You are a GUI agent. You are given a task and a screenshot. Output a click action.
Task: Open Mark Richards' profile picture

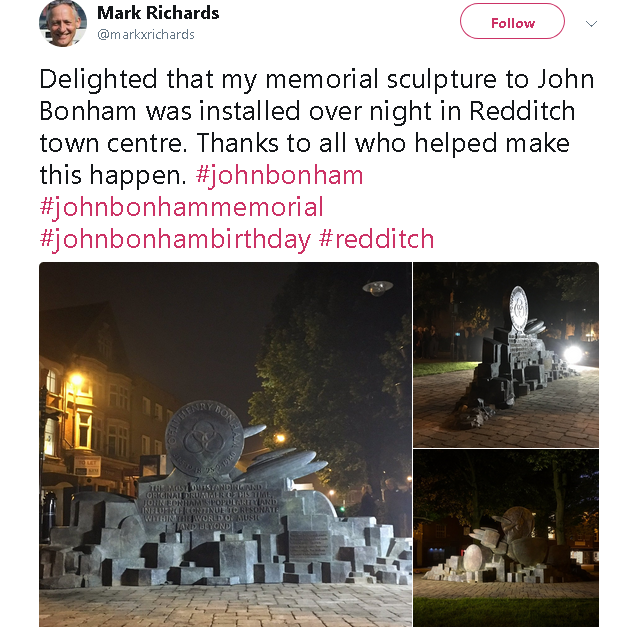(63, 23)
